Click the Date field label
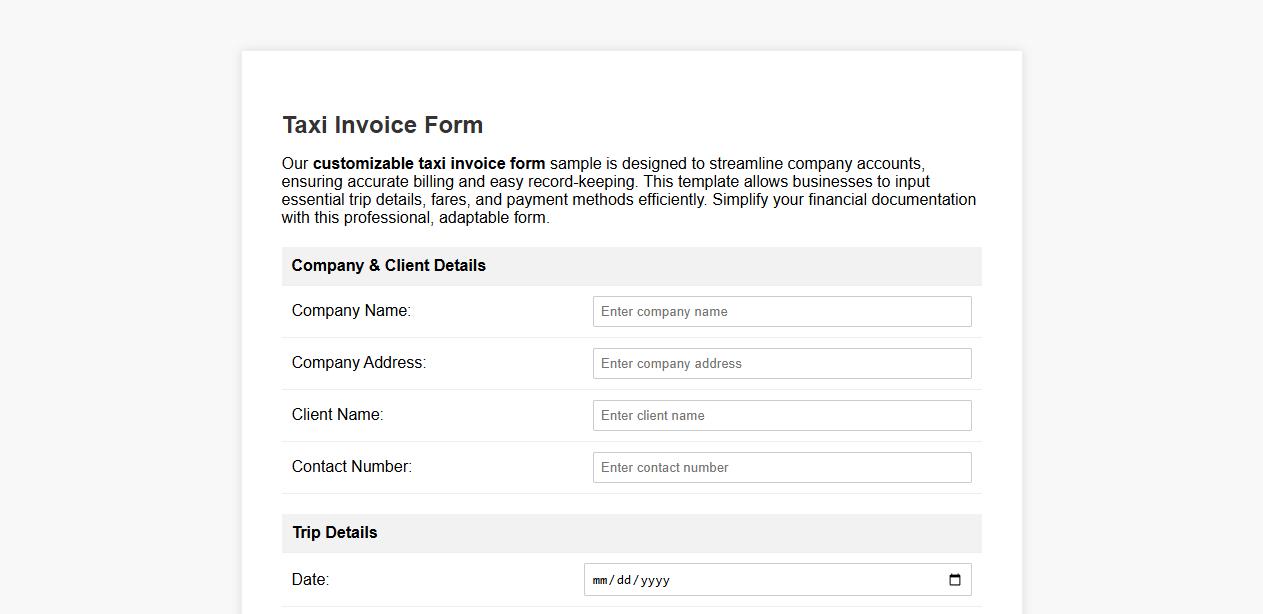The height and width of the screenshot is (614, 1263). click(310, 579)
